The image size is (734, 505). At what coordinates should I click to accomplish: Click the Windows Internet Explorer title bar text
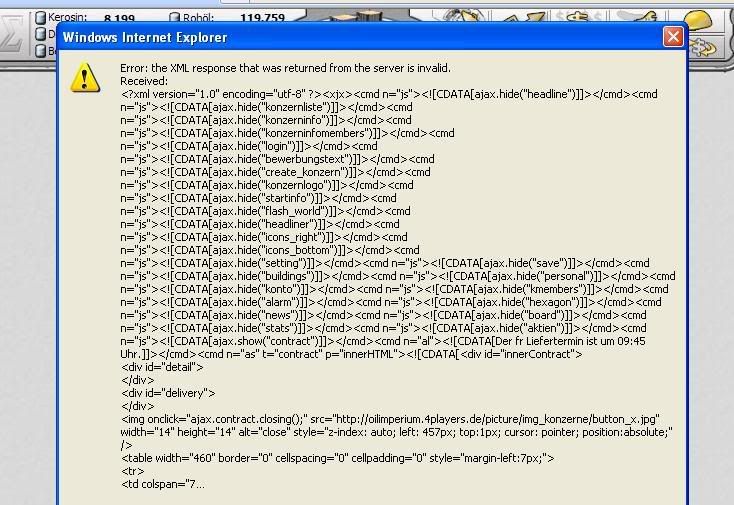145,37
